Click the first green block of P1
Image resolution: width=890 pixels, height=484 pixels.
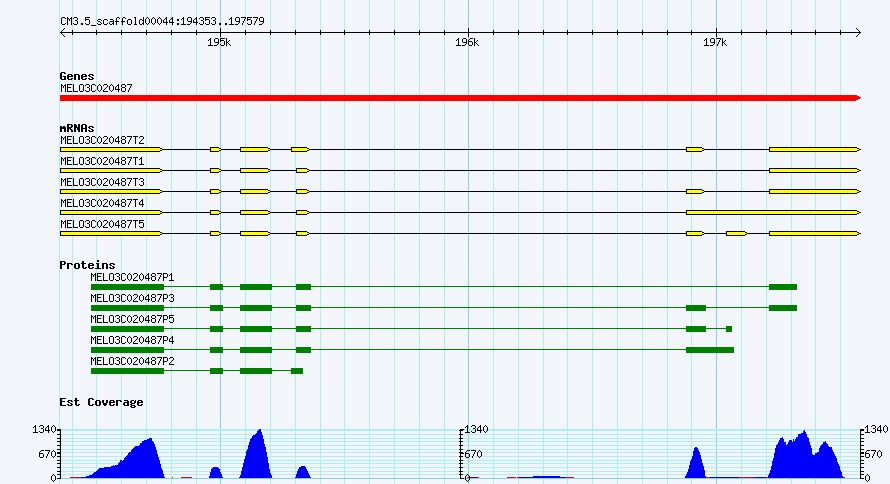(127, 287)
